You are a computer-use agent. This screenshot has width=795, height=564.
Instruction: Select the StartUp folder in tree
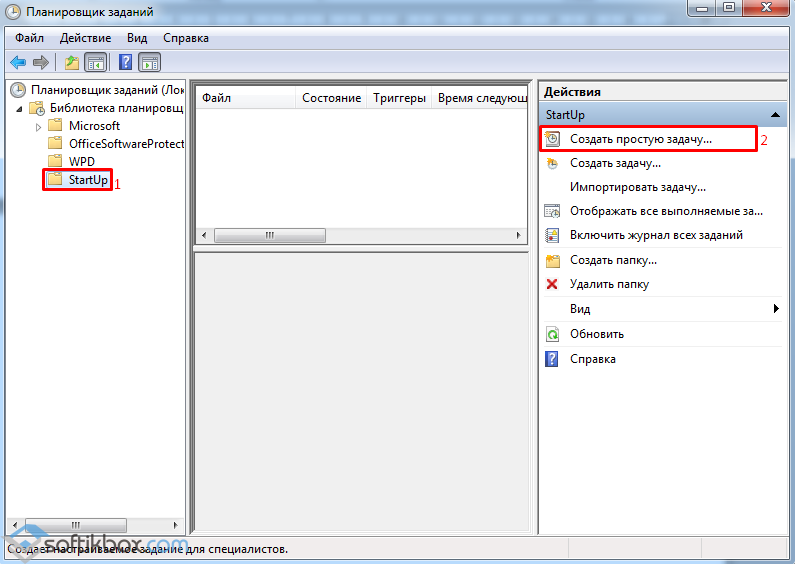88,180
